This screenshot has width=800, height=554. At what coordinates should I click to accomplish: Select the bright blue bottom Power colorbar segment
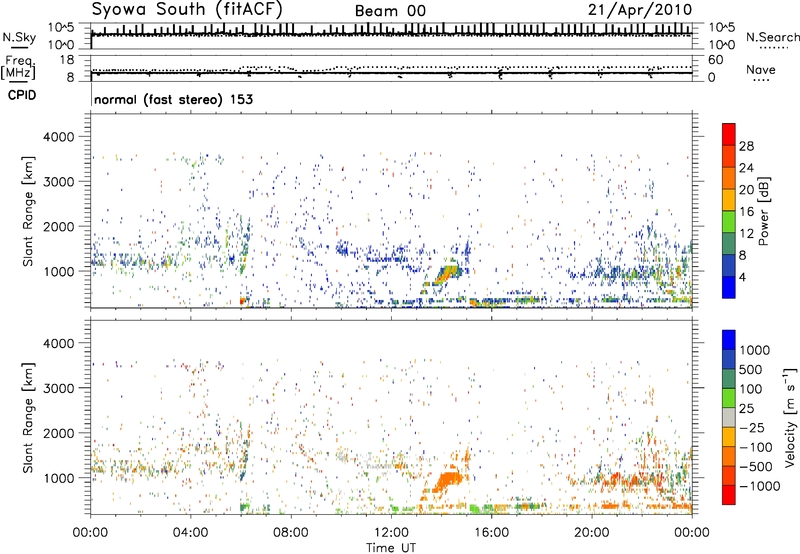(x=729, y=287)
